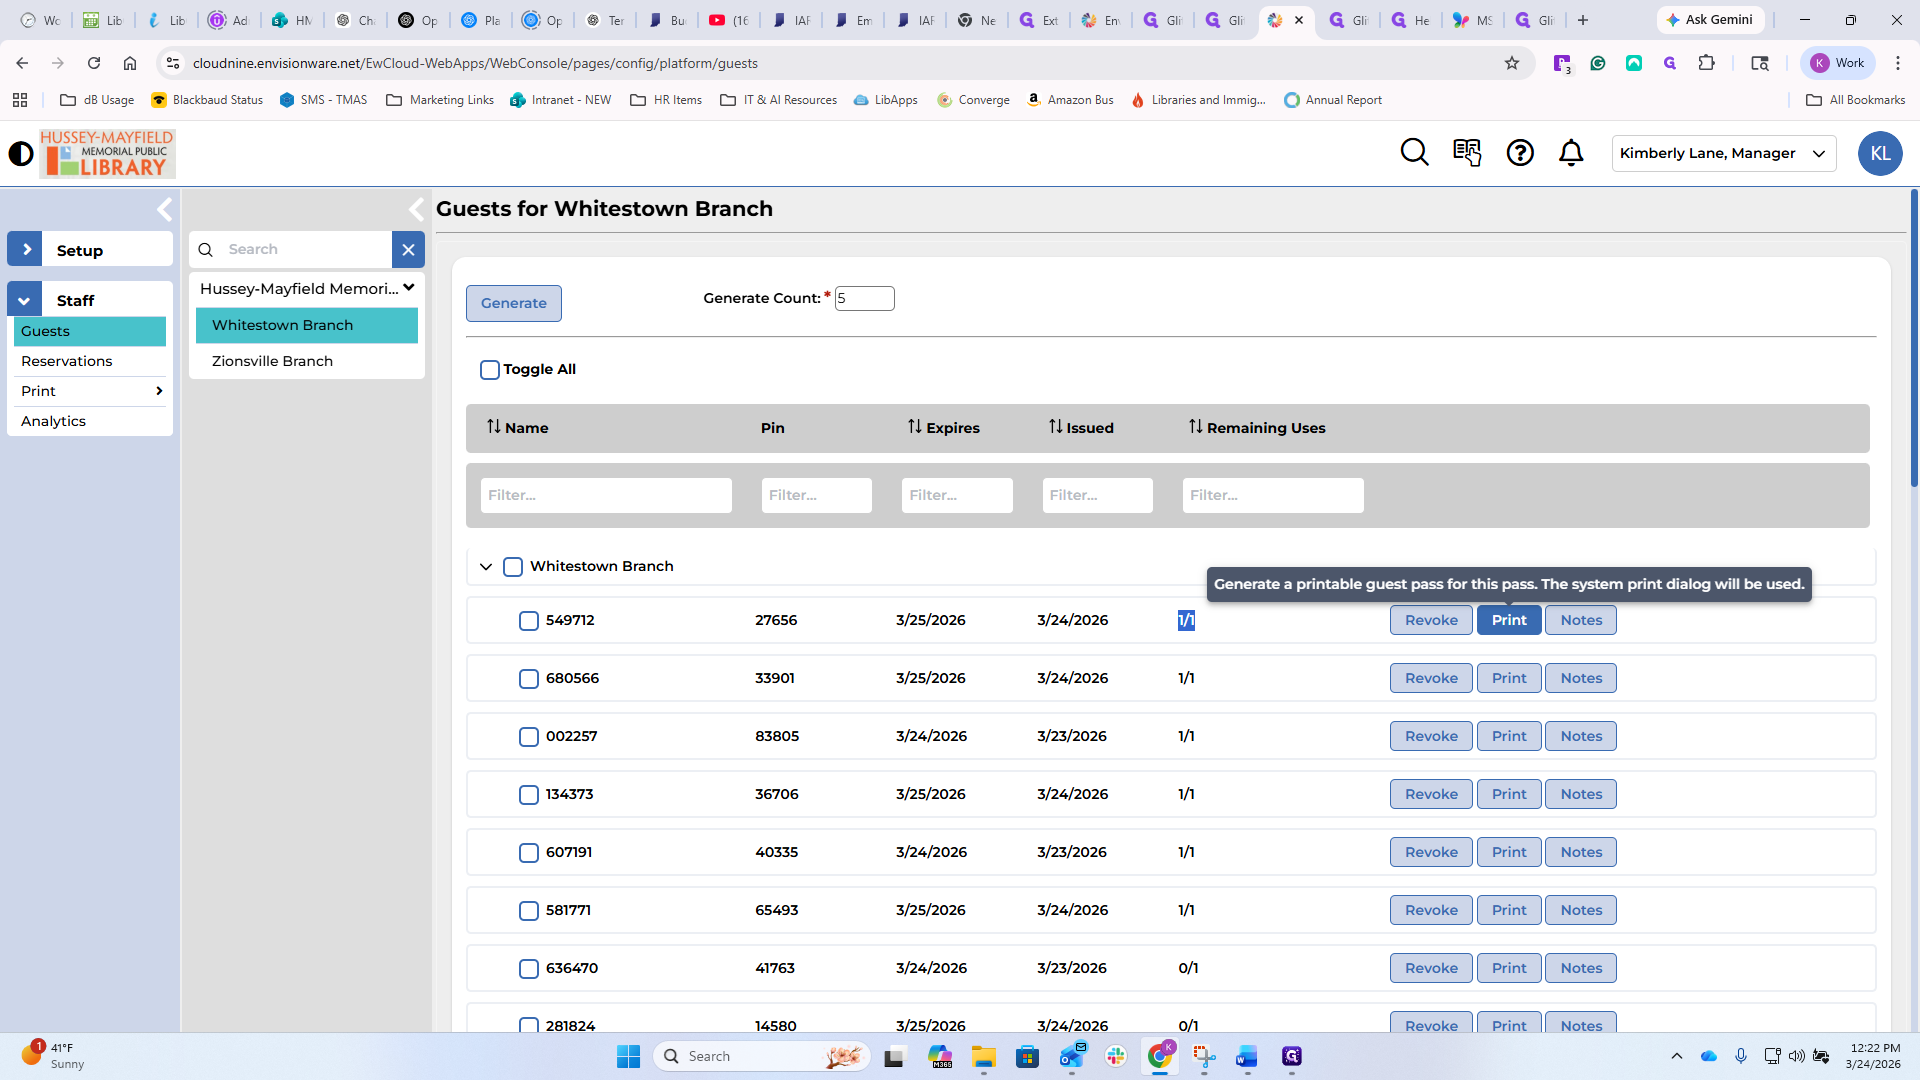The image size is (1920, 1080).
Task: Open the Kimberly Lane, Manager dropdown
Action: coord(1723,154)
